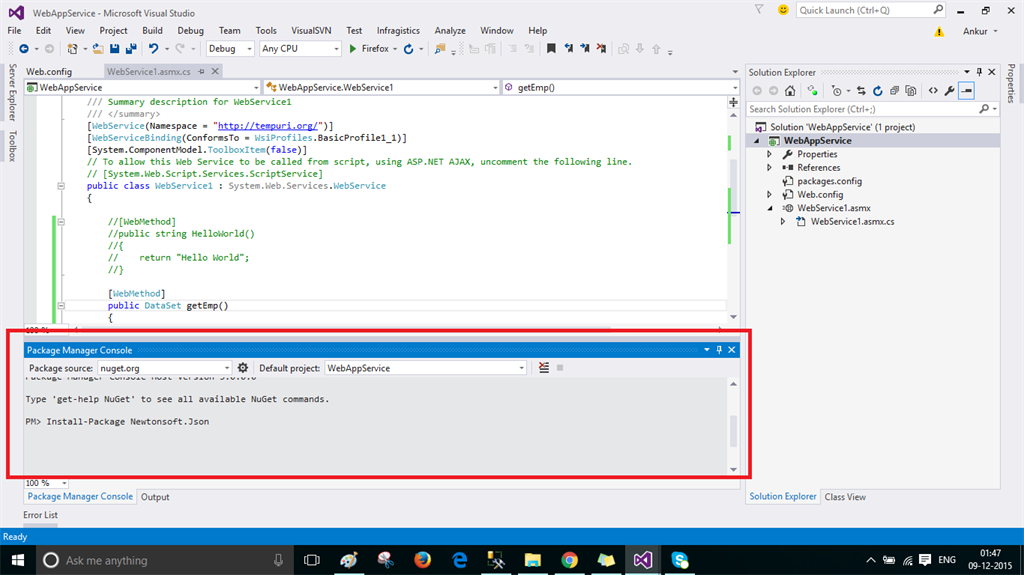This screenshot has width=1024, height=575.
Task: Expand the References node
Action: pyautogui.click(x=769, y=168)
